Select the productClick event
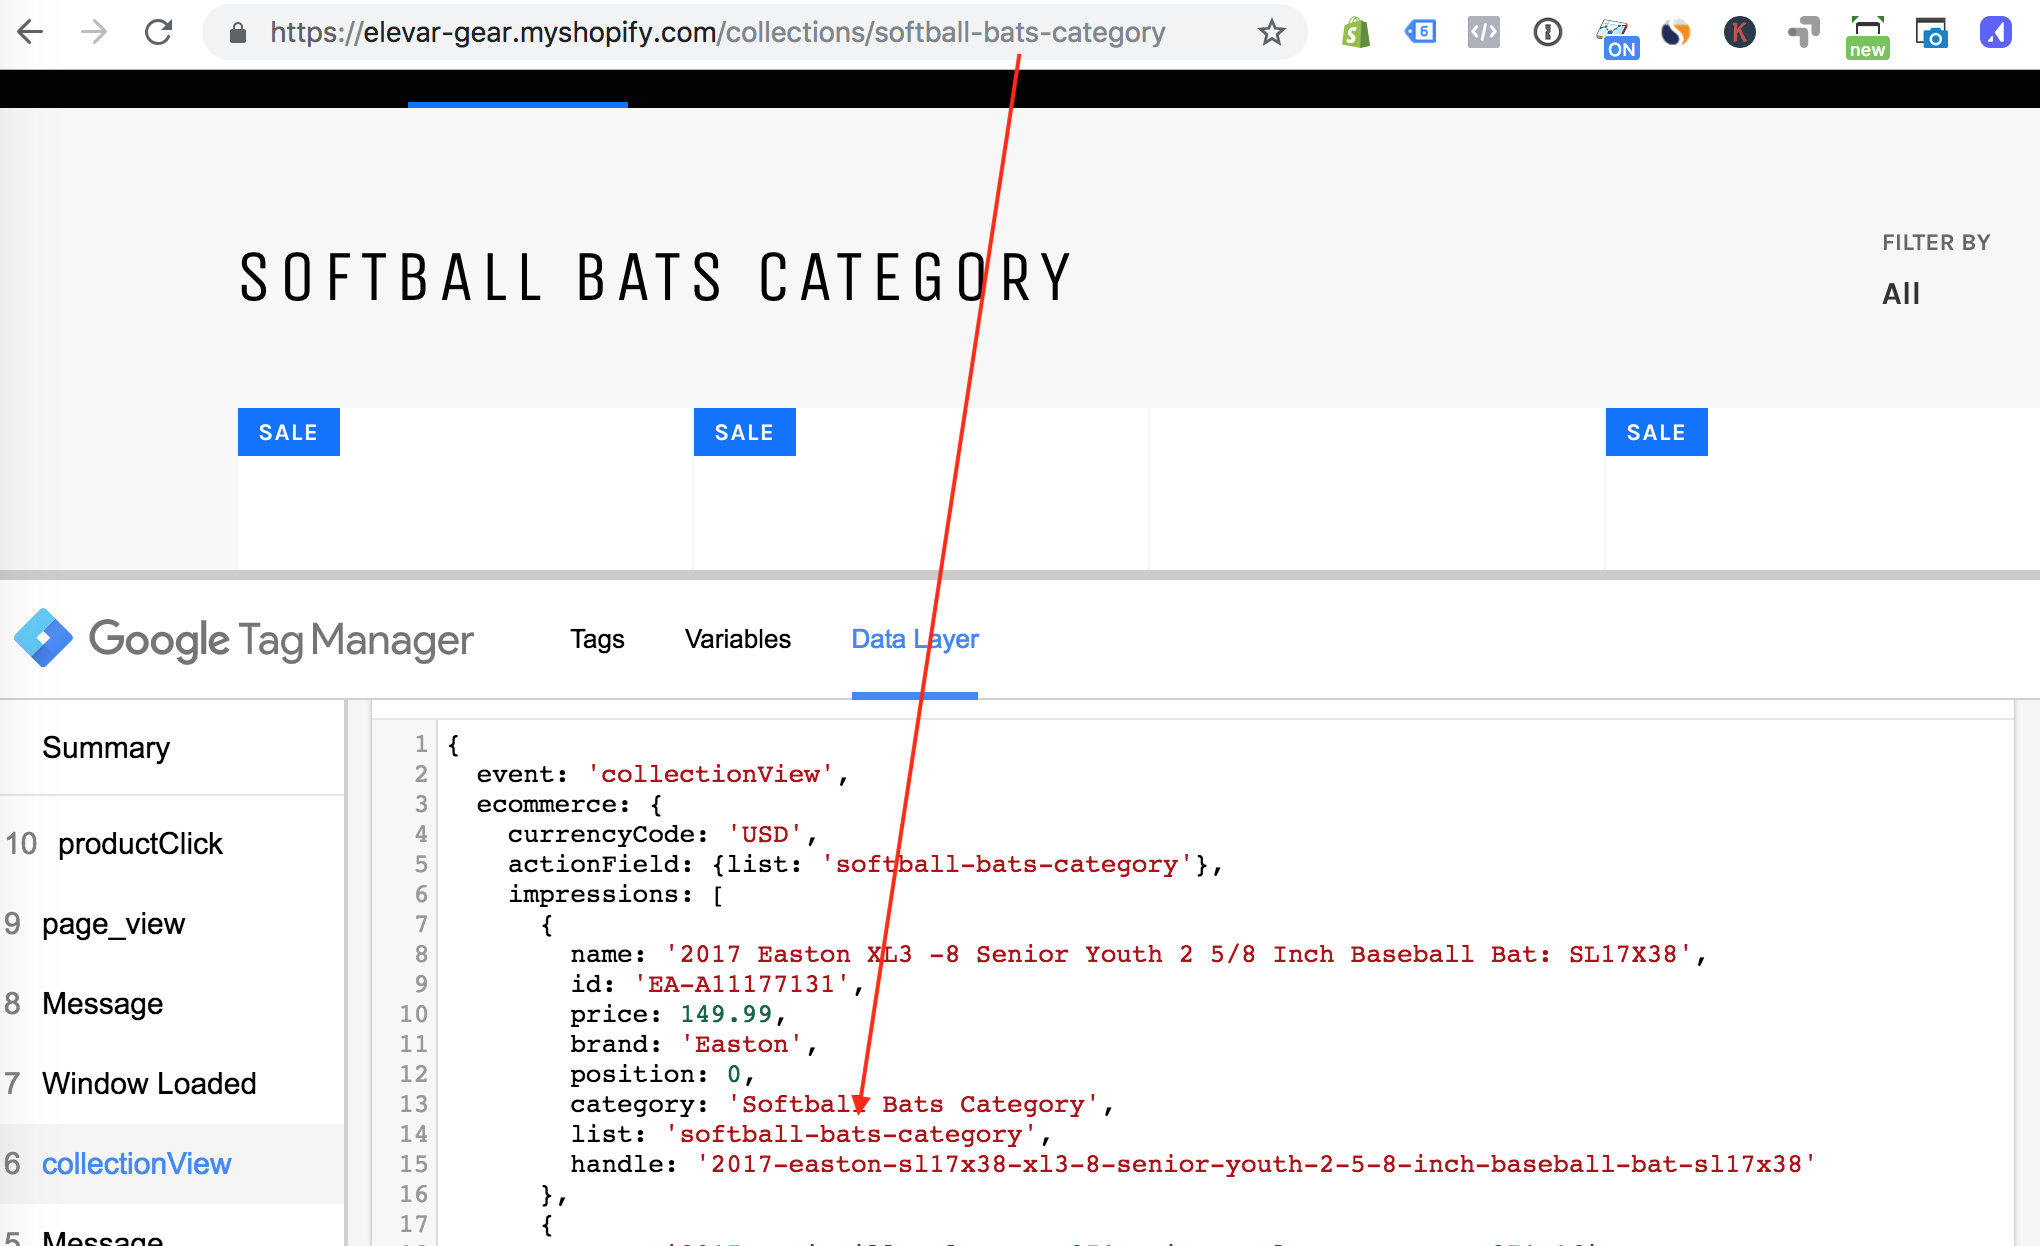Viewport: 2040px width, 1246px height. tap(140, 844)
